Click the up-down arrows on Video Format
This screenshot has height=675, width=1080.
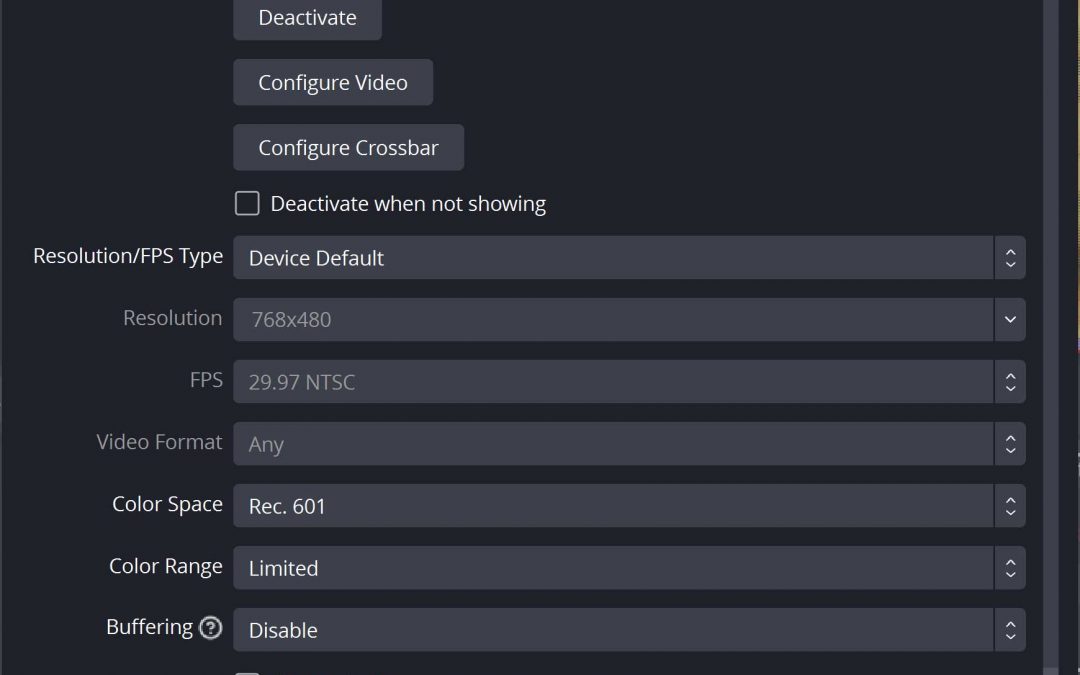1010,444
